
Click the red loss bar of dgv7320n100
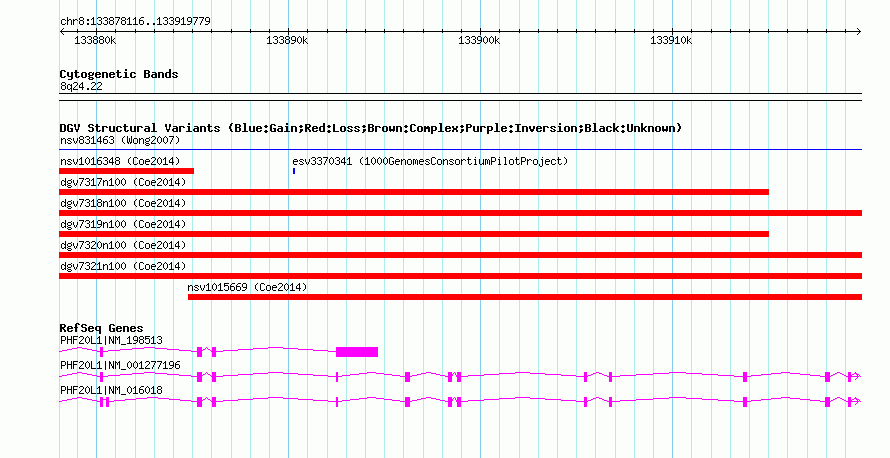tap(460, 255)
